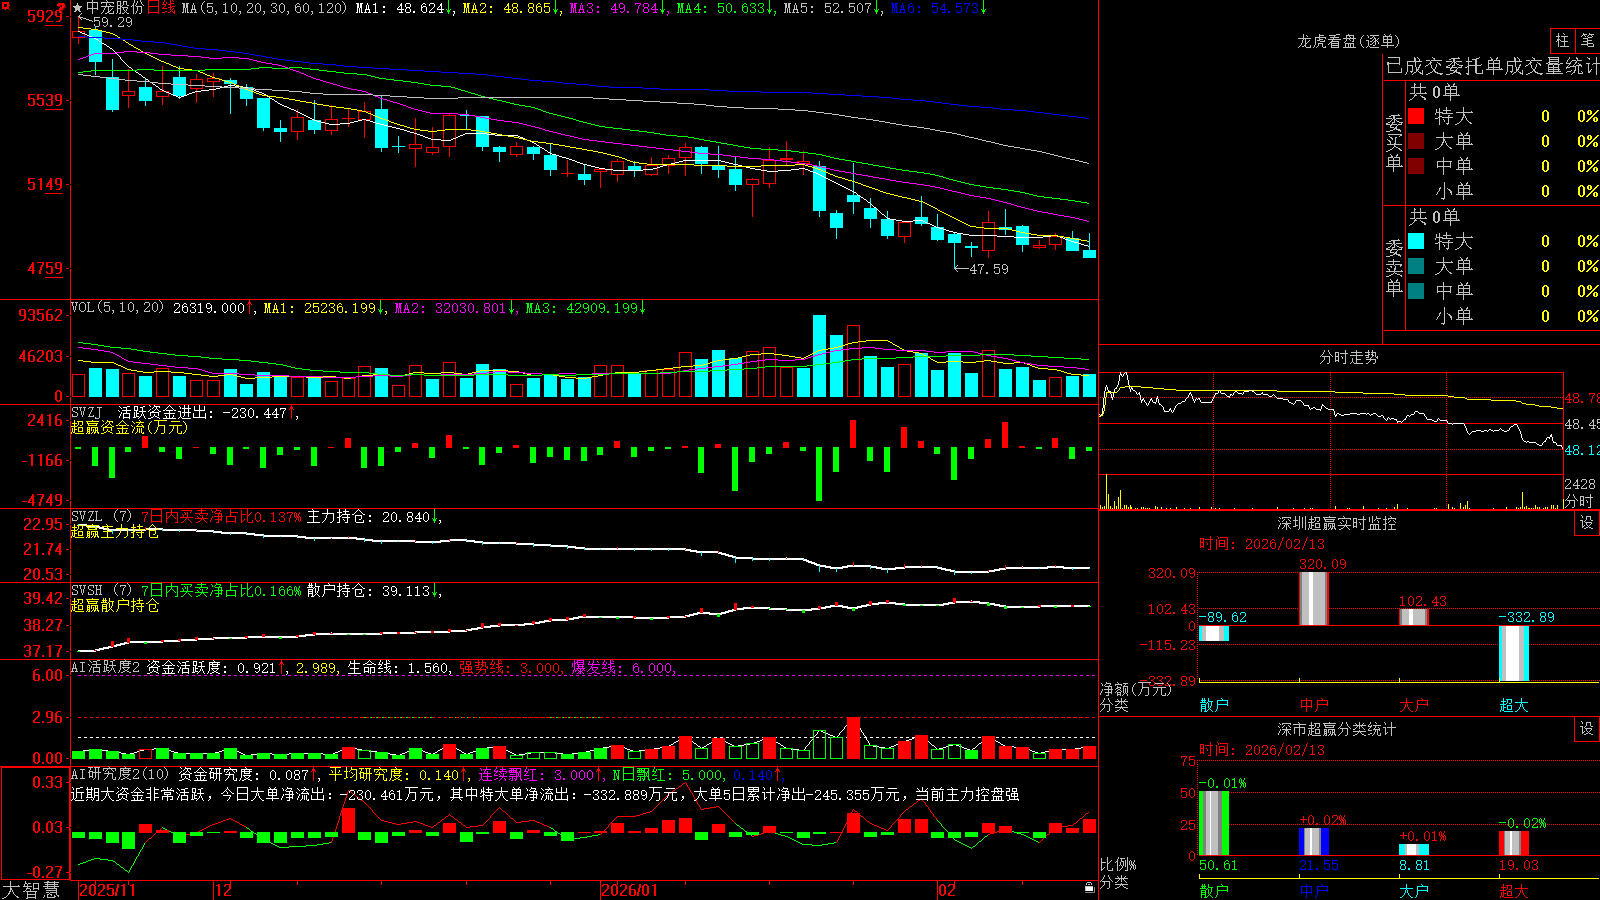The width and height of the screenshot is (1600, 900).
Task: Open the MA(5,10,20,30,60,120) indicator parameters
Action: tap(264, 8)
